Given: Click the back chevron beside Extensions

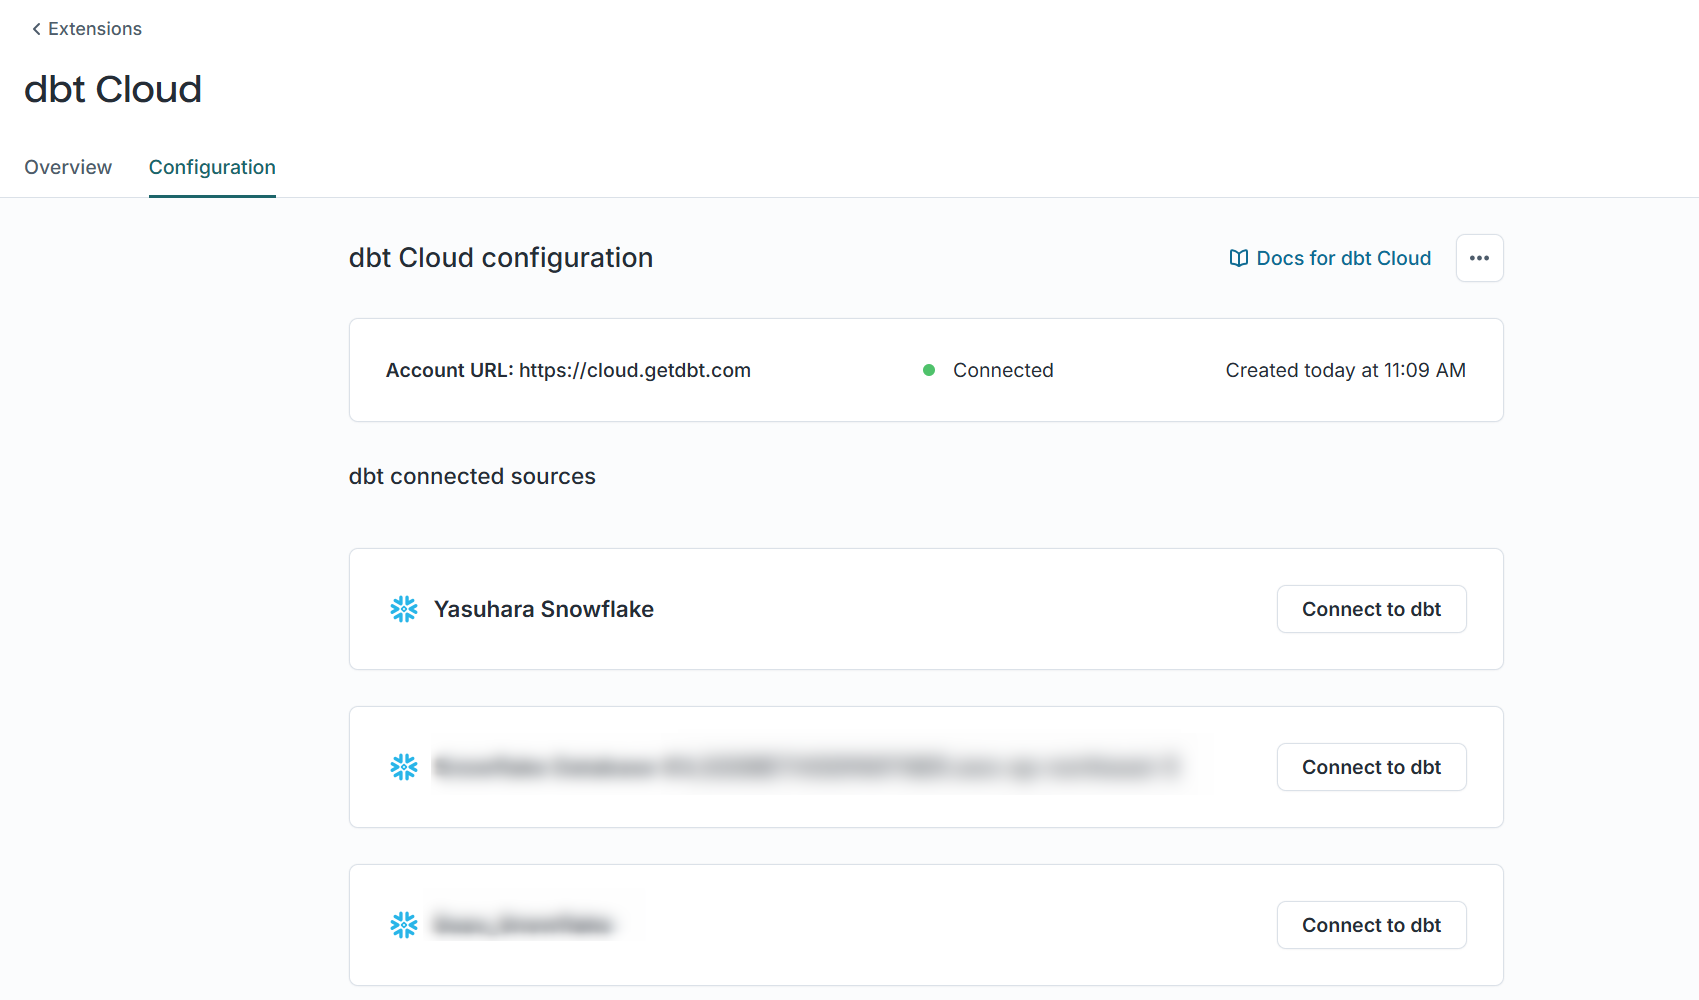Looking at the screenshot, I should click(36, 29).
